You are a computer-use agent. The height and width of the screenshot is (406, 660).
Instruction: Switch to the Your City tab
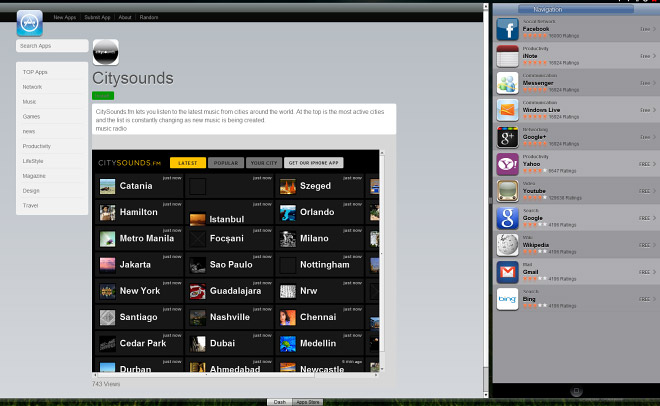(x=264, y=163)
